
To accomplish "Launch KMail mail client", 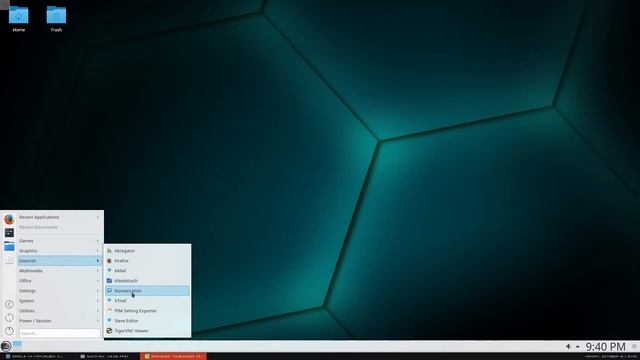I will click(x=148, y=271).
